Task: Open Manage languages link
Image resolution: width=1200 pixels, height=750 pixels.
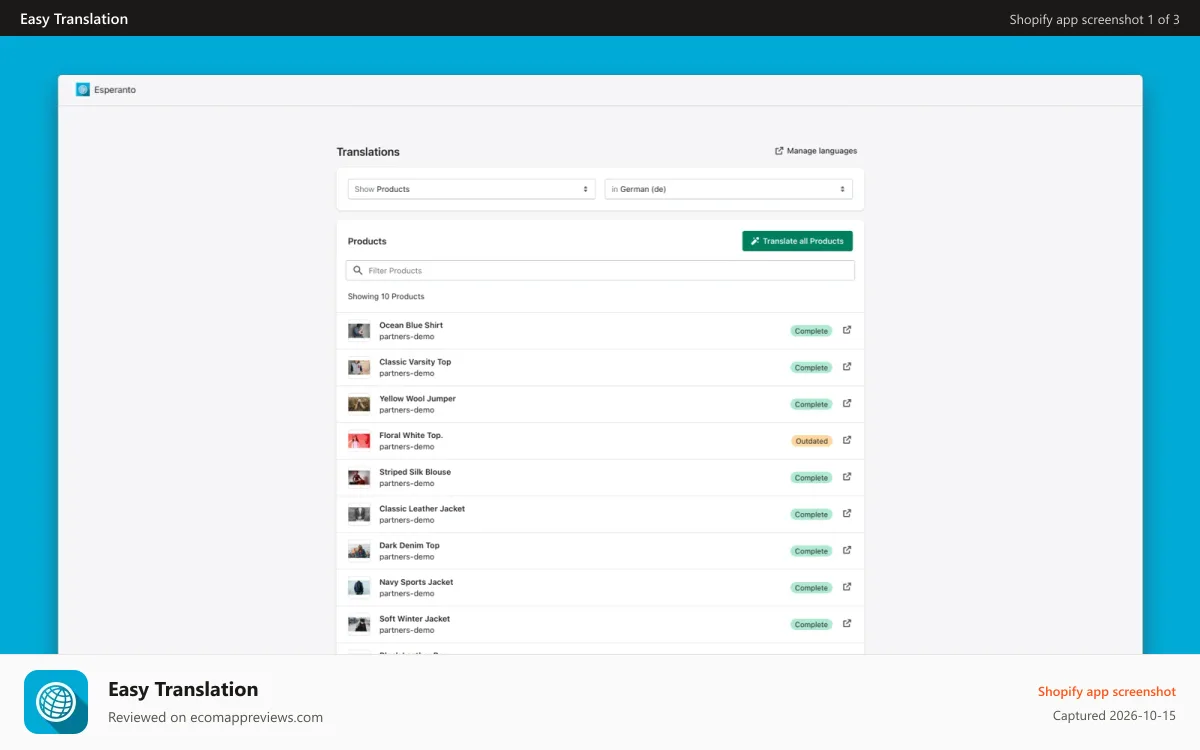Action: click(x=816, y=151)
